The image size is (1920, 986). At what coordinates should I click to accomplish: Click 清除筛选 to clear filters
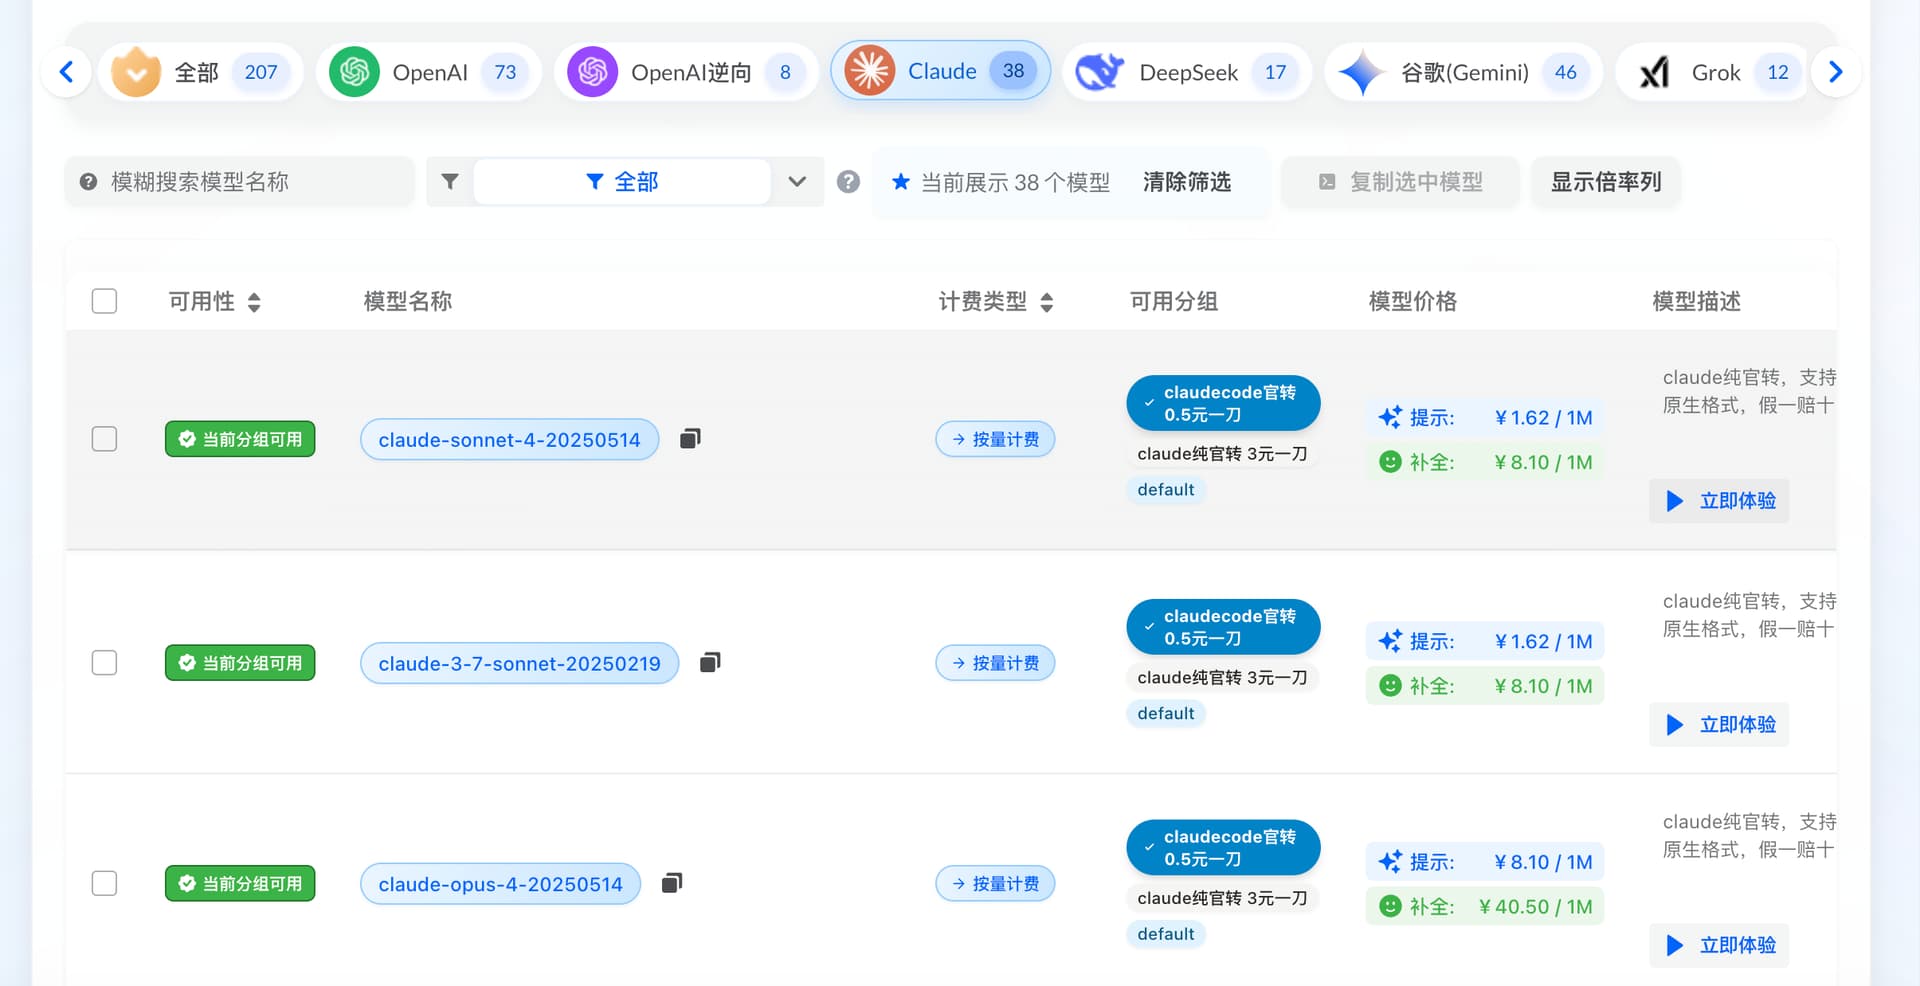[1187, 182]
